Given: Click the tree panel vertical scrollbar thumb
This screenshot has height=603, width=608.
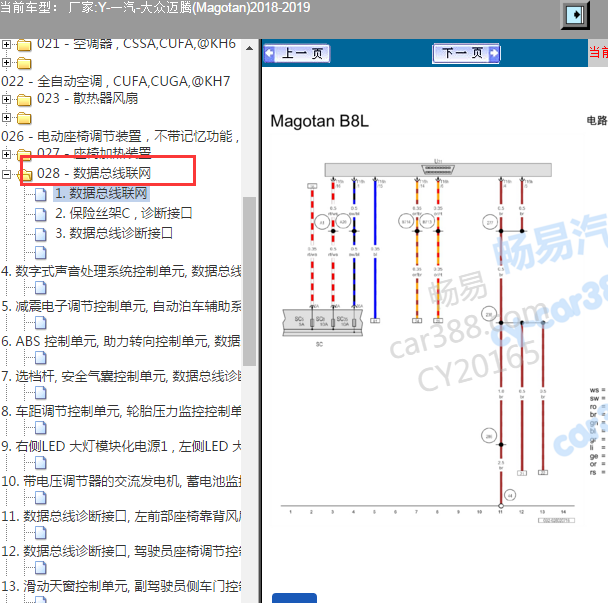Looking at the screenshot, I should point(249,282).
